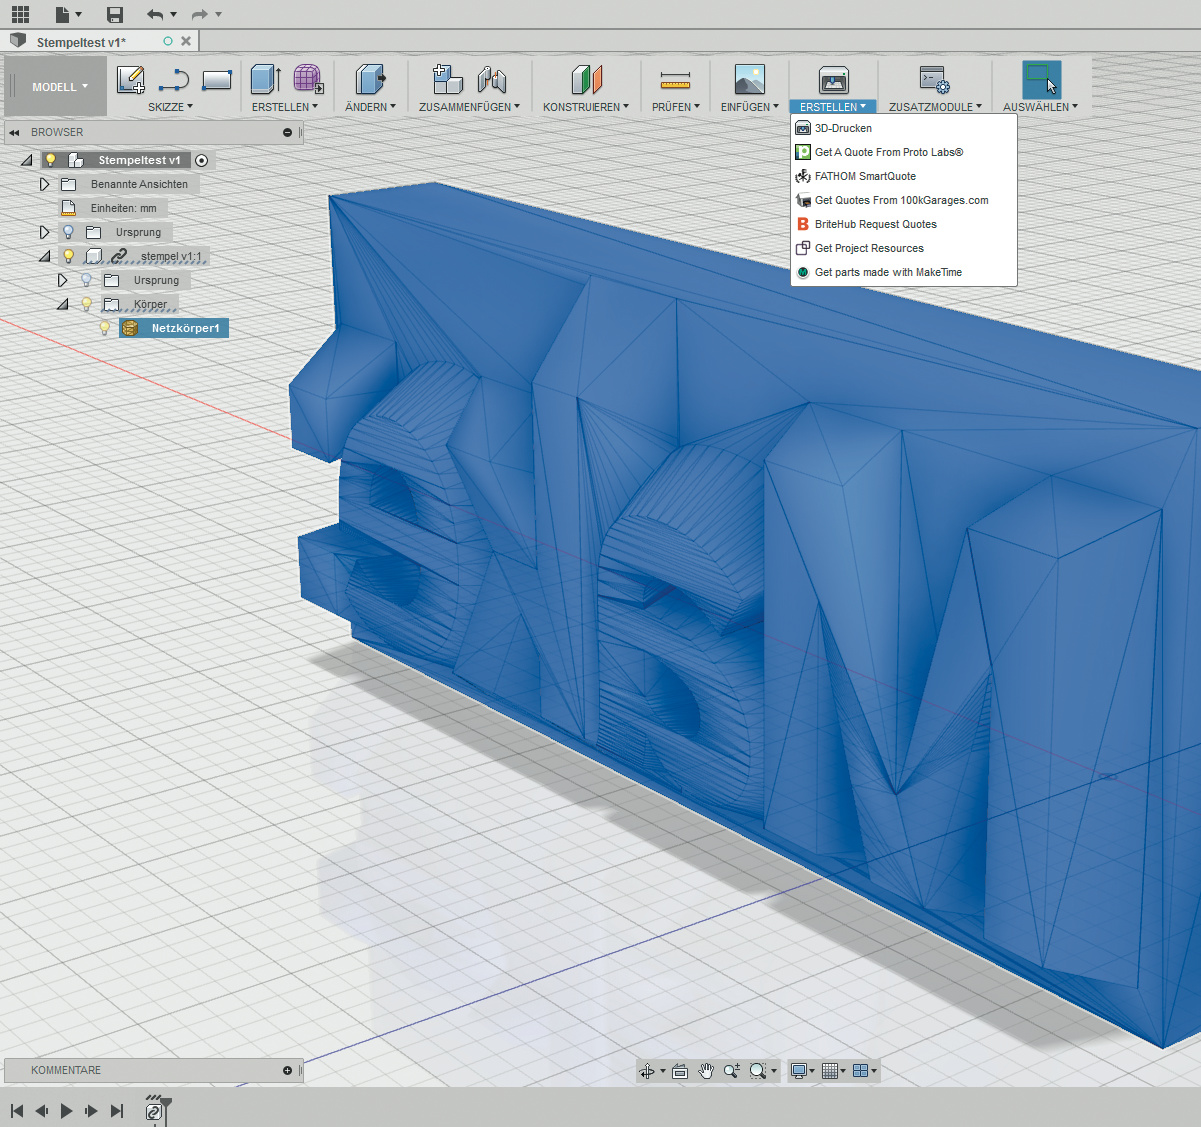Select the Netzkörper1 tree item

coord(184,328)
